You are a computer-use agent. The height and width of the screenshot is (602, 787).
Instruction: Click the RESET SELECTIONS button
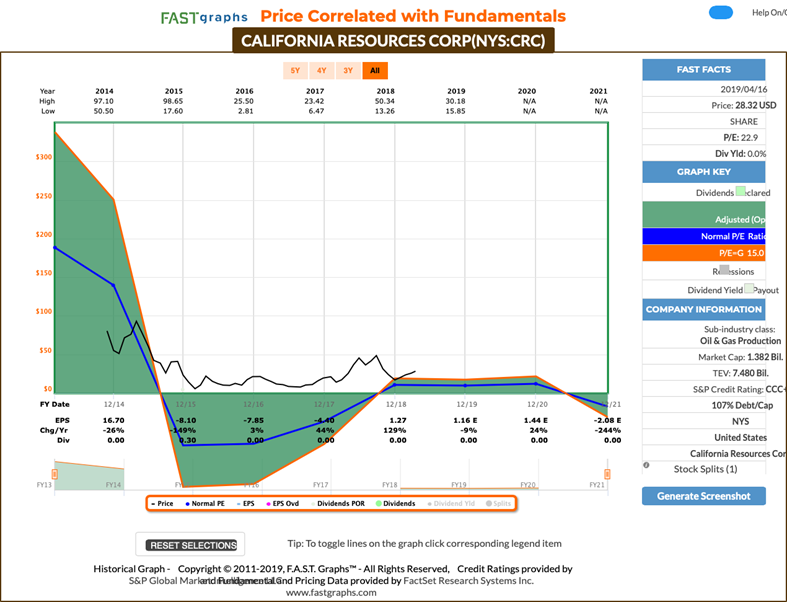point(191,545)
